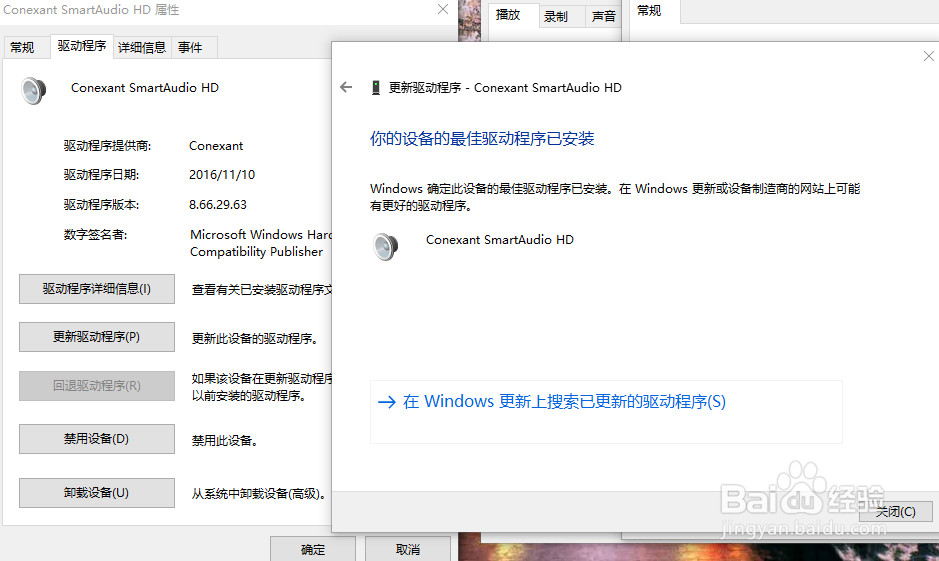Click the speaker icon in properties dialog
939x561 pixels.
(34, 91)
